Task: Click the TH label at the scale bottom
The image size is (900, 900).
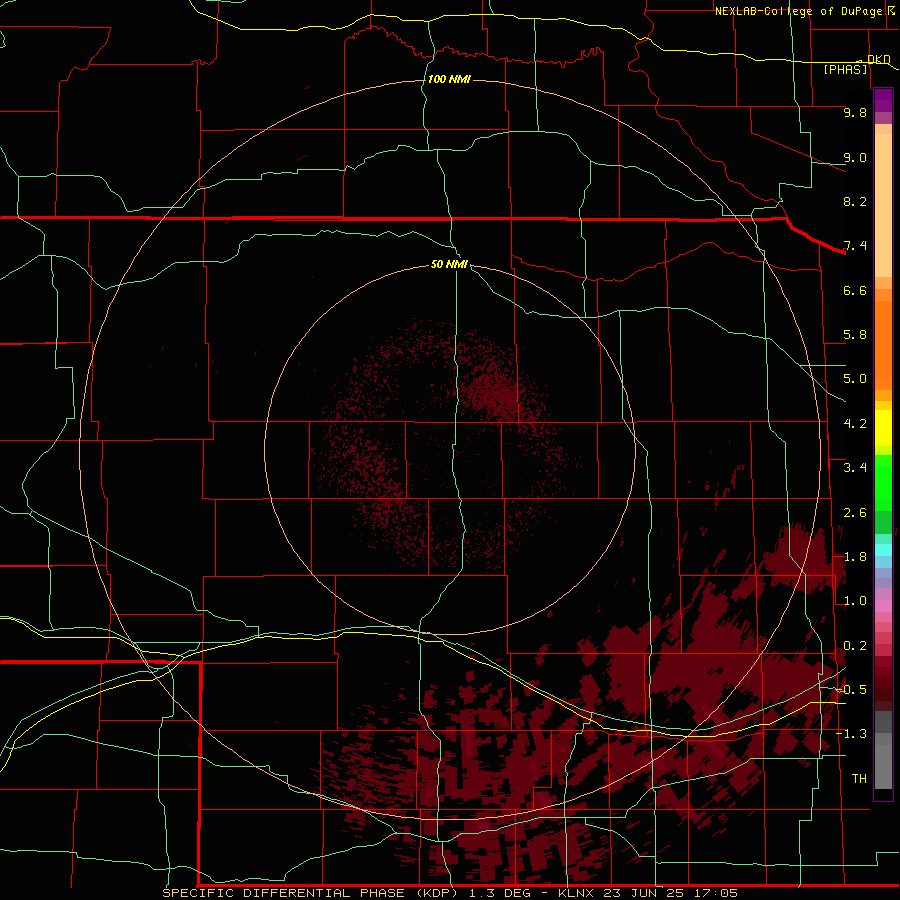Action: [x=859, y=779]
